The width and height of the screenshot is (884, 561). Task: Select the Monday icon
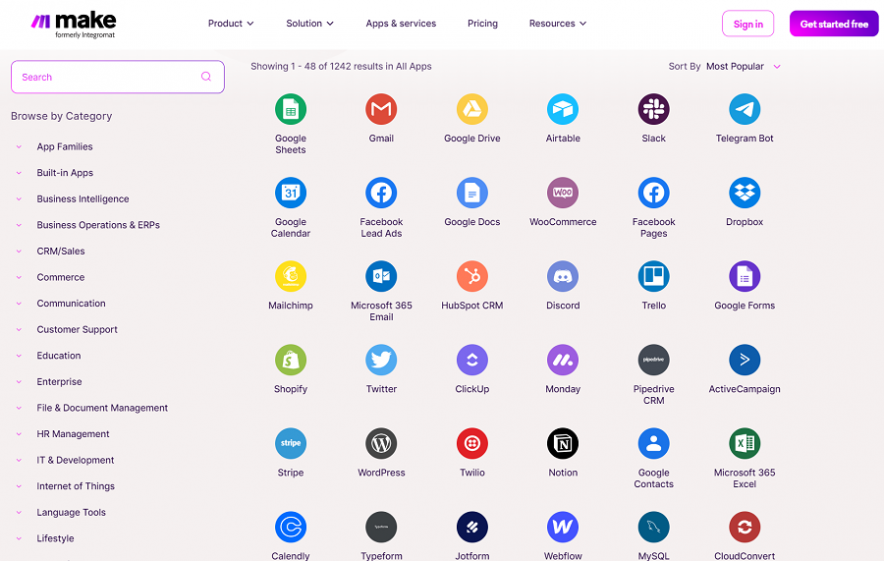(x=563, y=359)
